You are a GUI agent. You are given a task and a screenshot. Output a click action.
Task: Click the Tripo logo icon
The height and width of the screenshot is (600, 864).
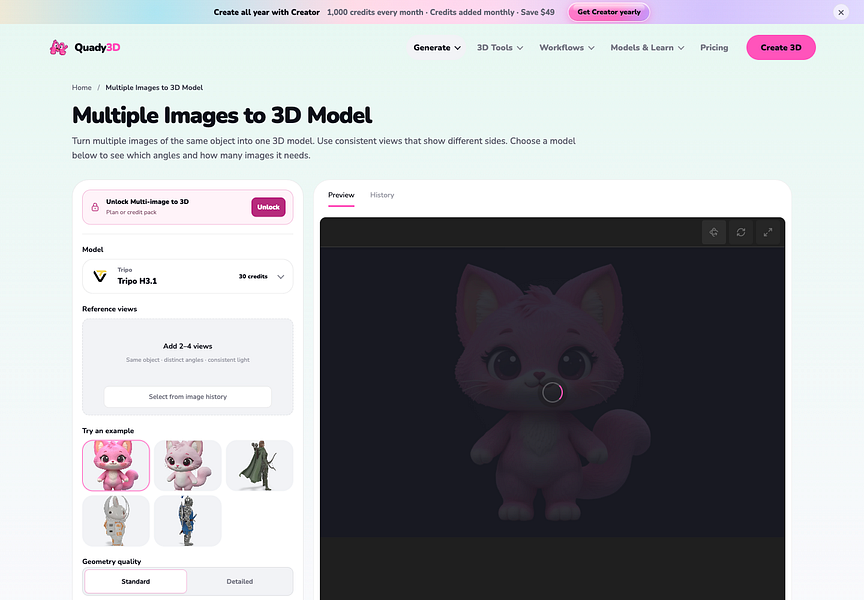(x=100, y=276)
